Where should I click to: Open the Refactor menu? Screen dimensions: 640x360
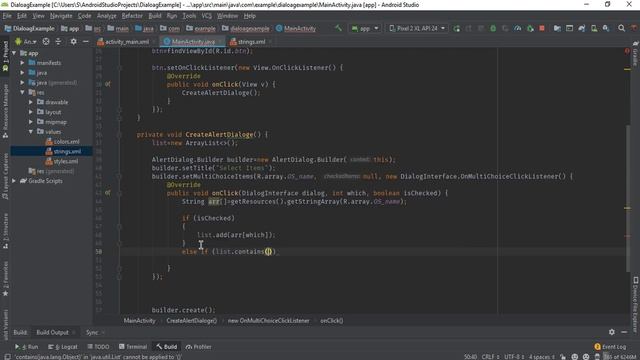pos(132,16)
